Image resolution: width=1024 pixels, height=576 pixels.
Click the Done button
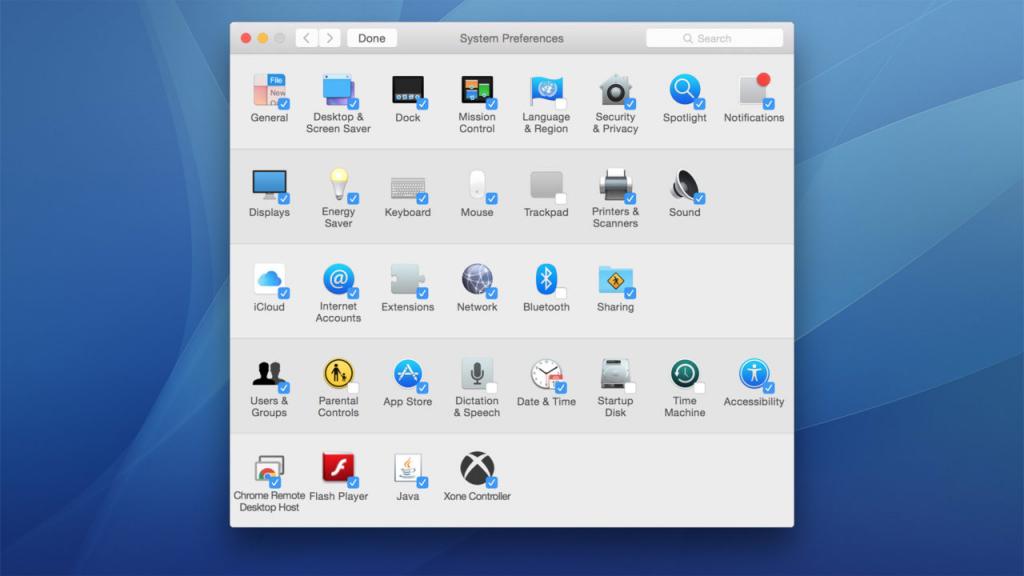[x=371, y=38]
